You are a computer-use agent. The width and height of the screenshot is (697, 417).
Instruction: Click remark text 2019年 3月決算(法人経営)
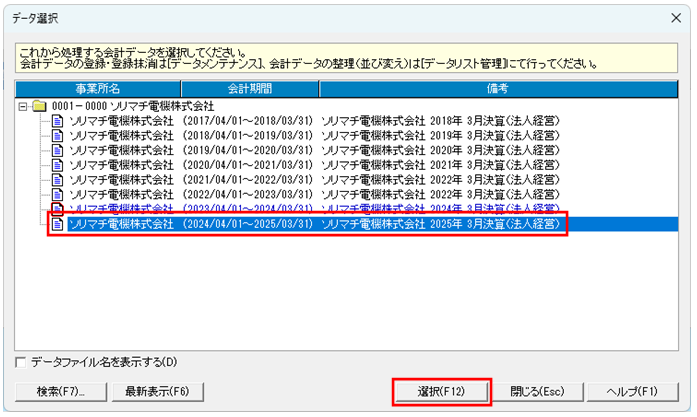tap(495, 136)
